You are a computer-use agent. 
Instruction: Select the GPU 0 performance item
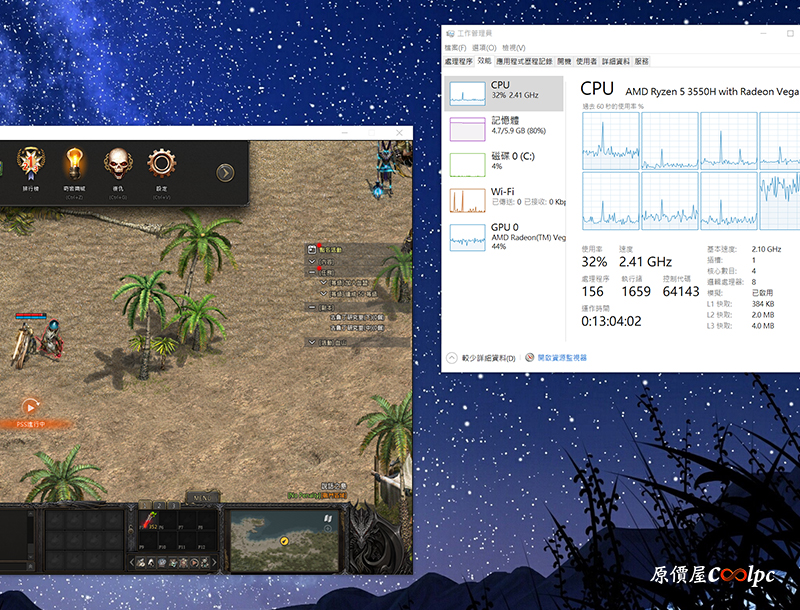pyautogui.click(x=504, y=237)
